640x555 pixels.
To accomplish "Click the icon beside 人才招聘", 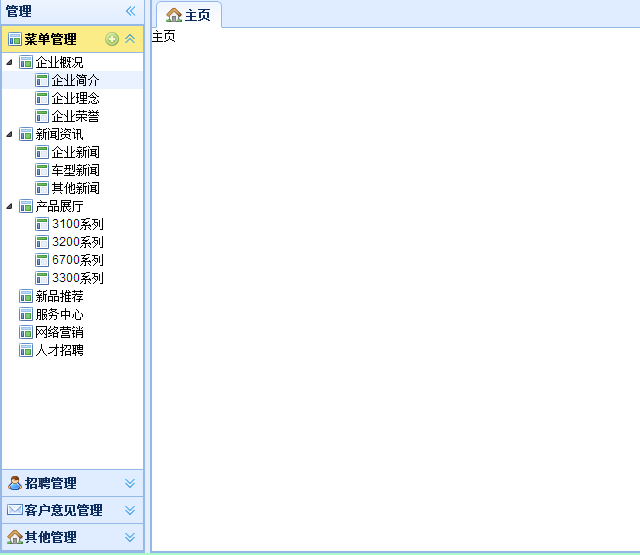I will pos(26,350).
